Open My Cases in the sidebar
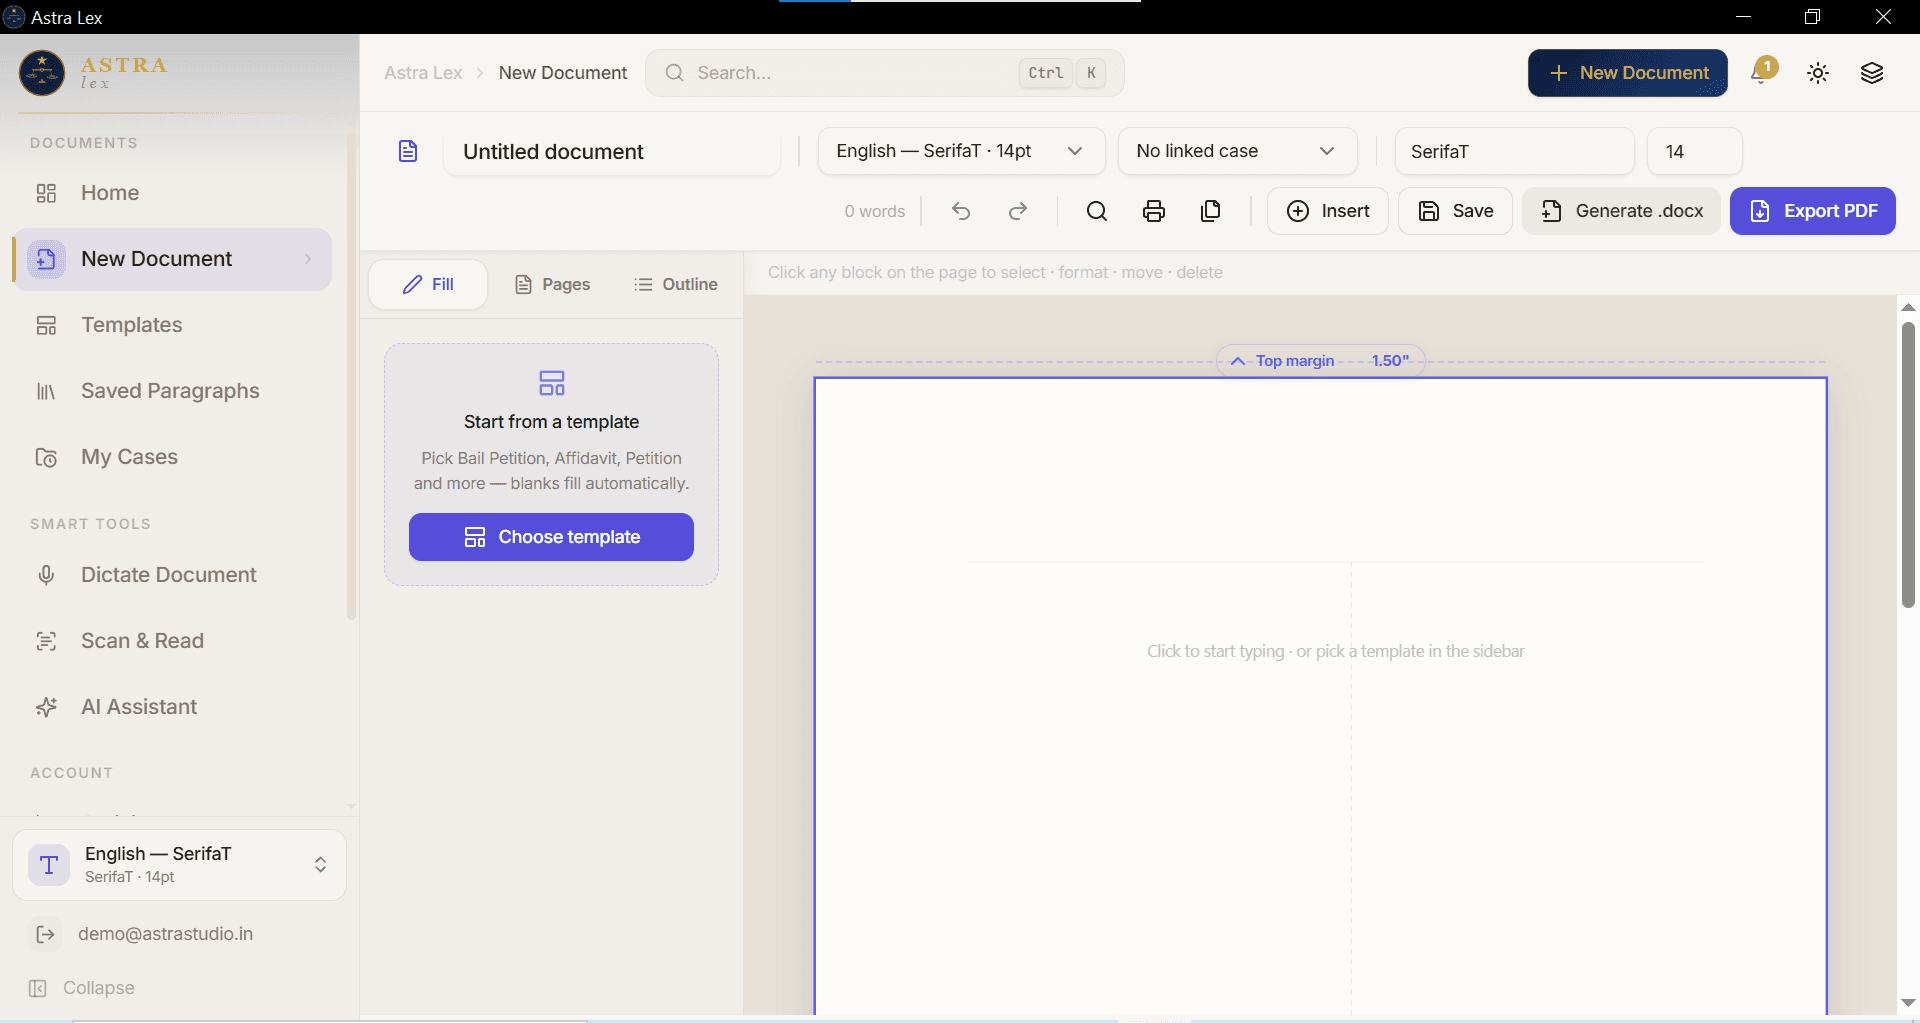The width and height of the screenshot is (1920, 1023). point(172,457)
